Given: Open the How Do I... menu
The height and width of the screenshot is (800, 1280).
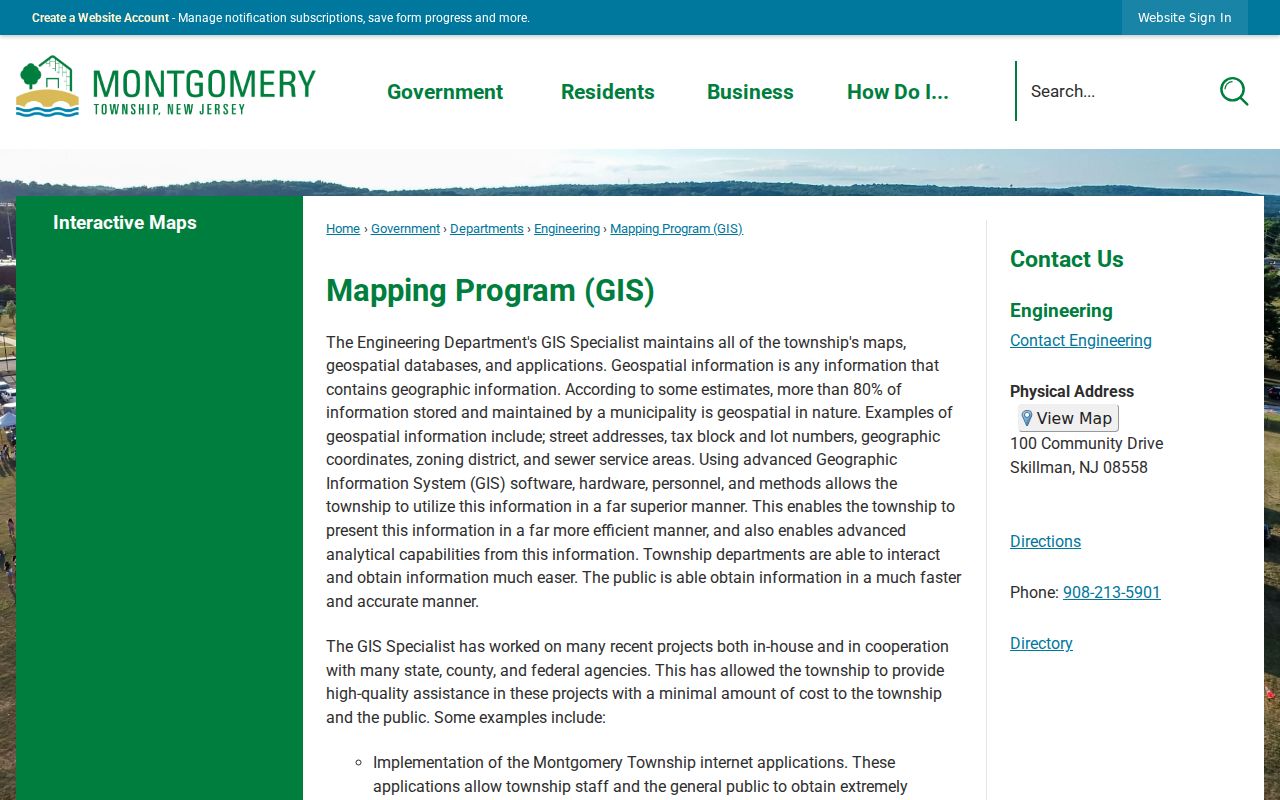Looking at the screenshot, I should tap(898, 92).
